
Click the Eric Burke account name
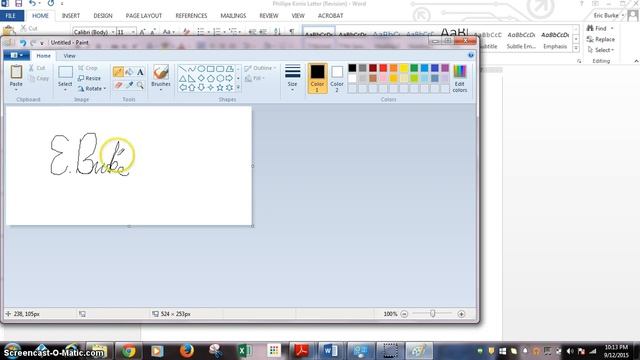(x=606, y=16)
